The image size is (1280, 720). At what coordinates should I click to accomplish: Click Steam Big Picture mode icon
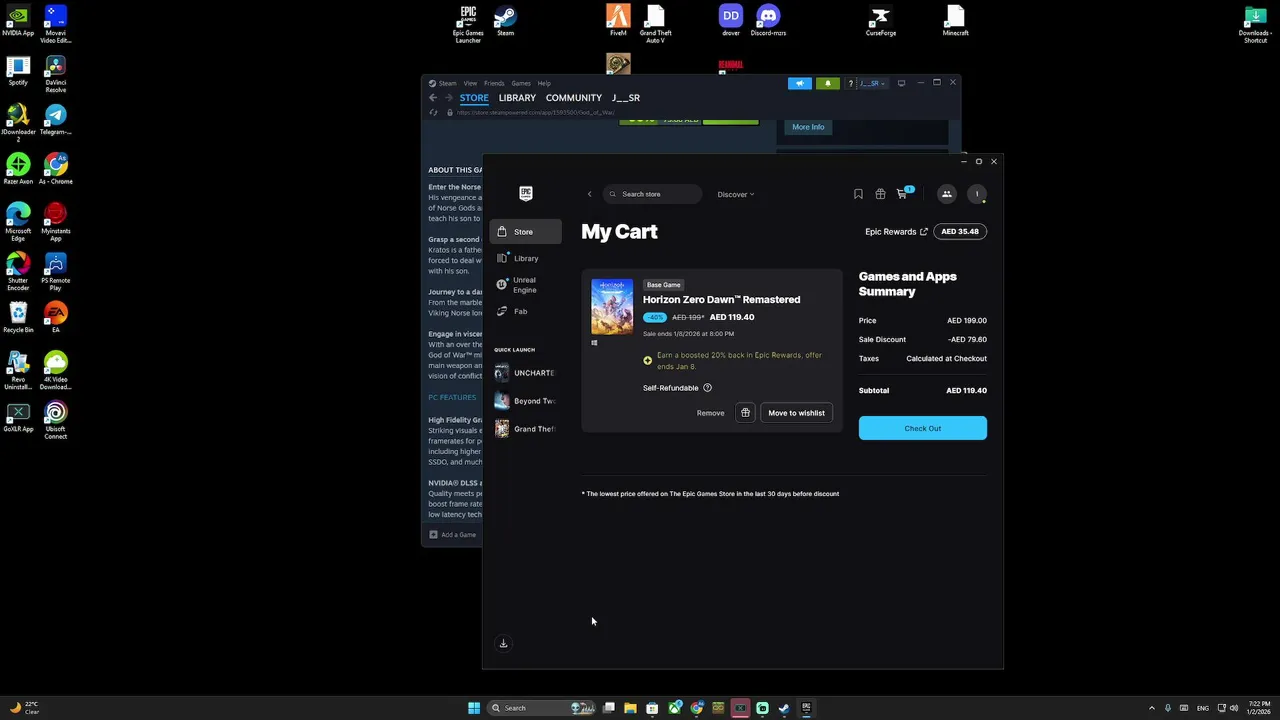coord(901,83)
